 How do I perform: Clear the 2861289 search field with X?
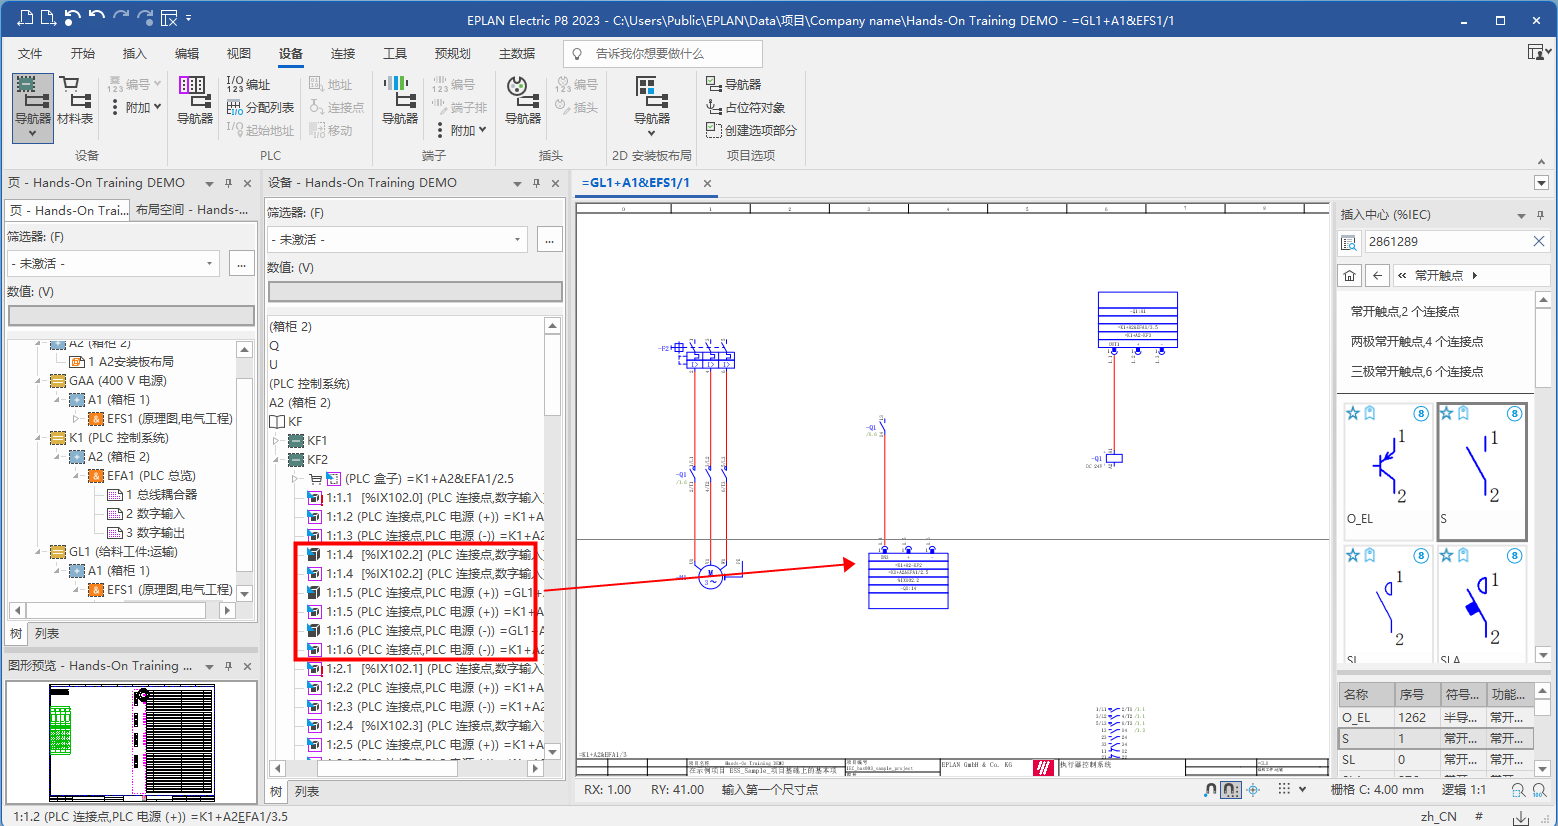1539,241
